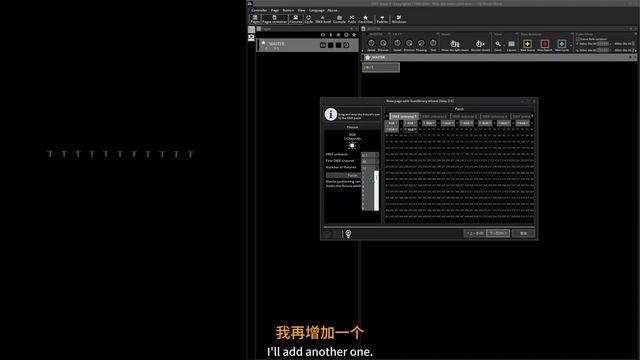Switch to the DMX universe 2 tab
Viewport: 640px width, 360px height.
(x=434, y=116)
